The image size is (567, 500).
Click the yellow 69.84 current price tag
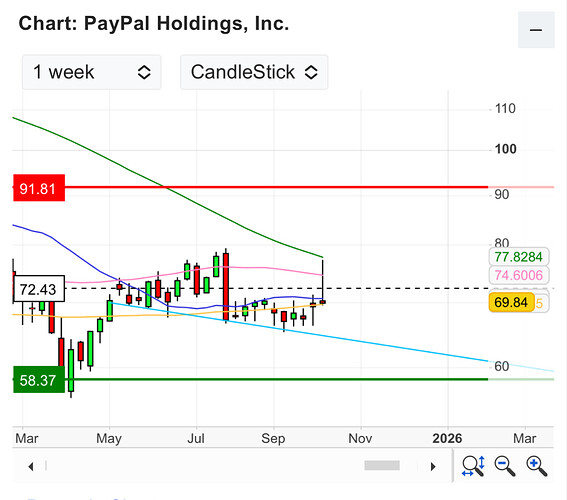(x=511, y=302)
